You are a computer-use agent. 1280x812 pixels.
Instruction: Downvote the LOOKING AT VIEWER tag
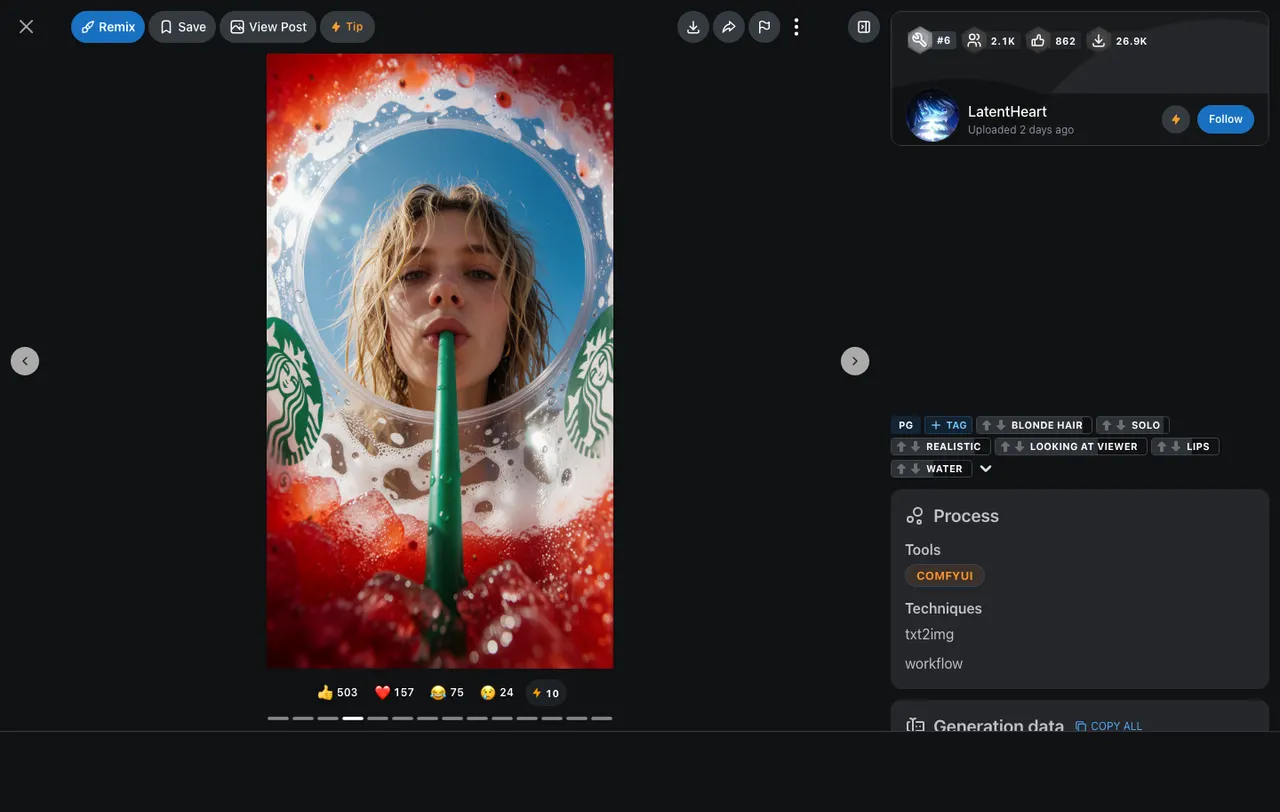point(1020,447)
